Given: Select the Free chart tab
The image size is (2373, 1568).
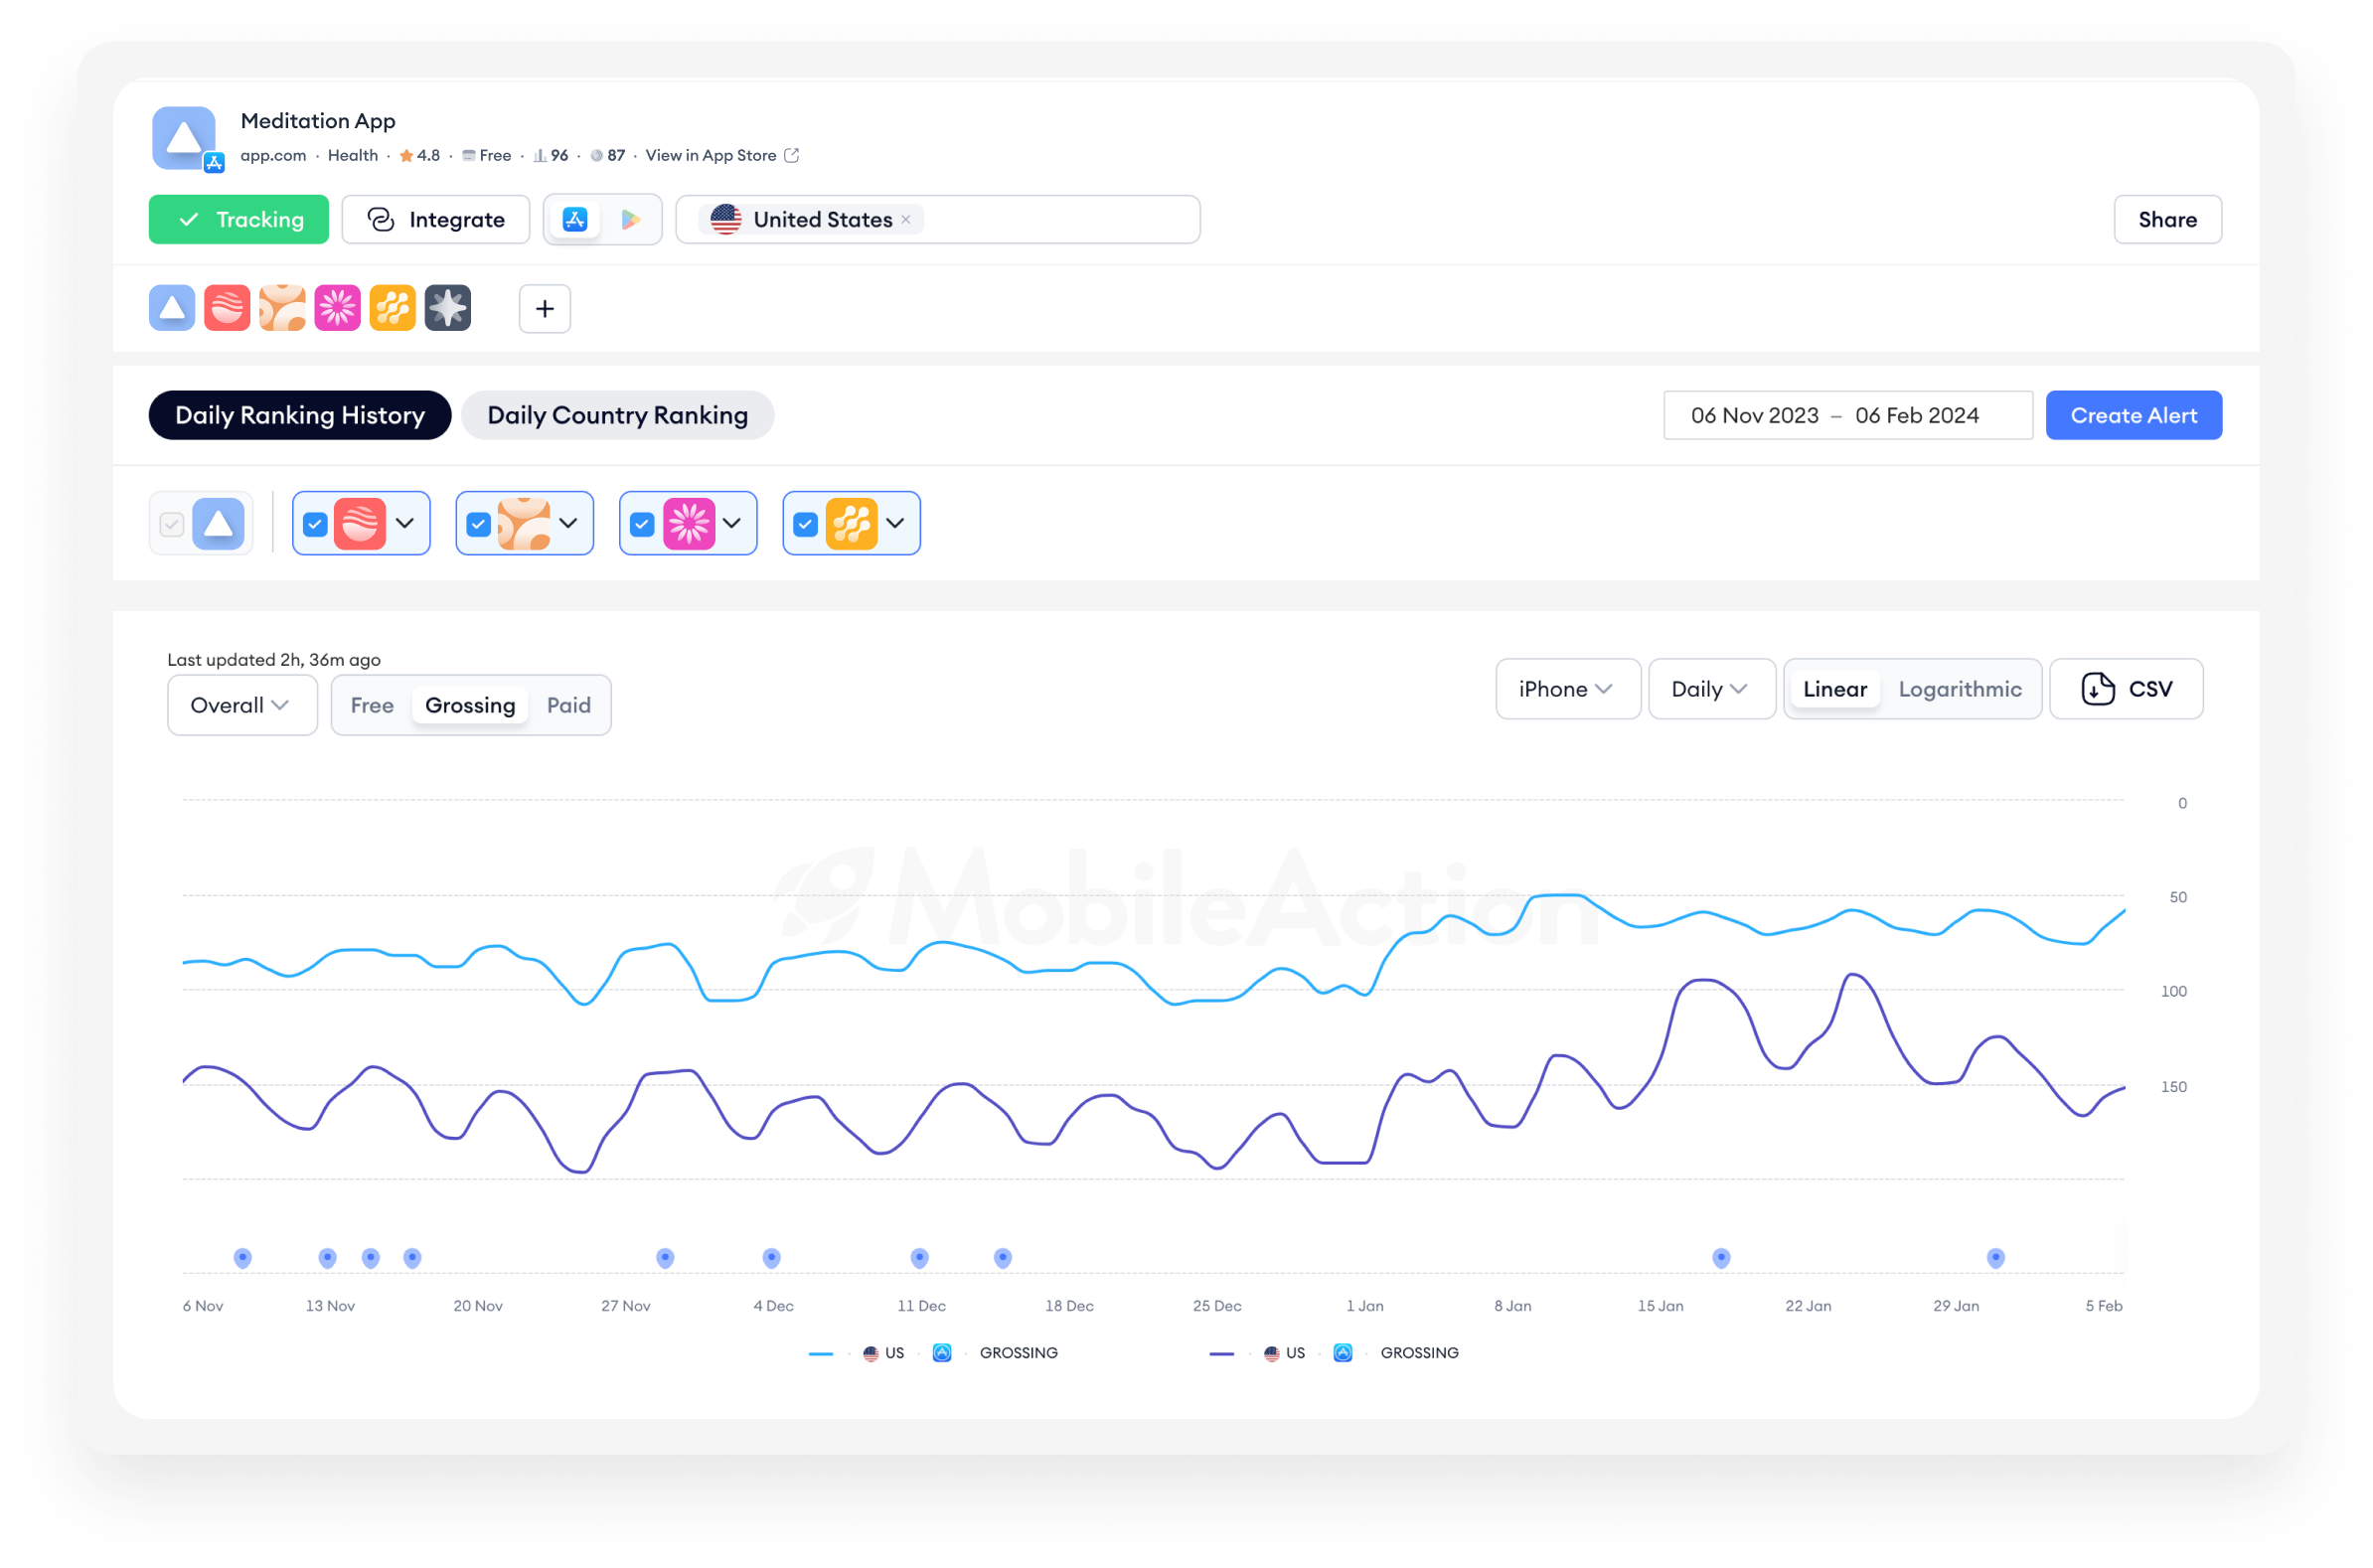Looking at the screenshot, I should (372, 705).
